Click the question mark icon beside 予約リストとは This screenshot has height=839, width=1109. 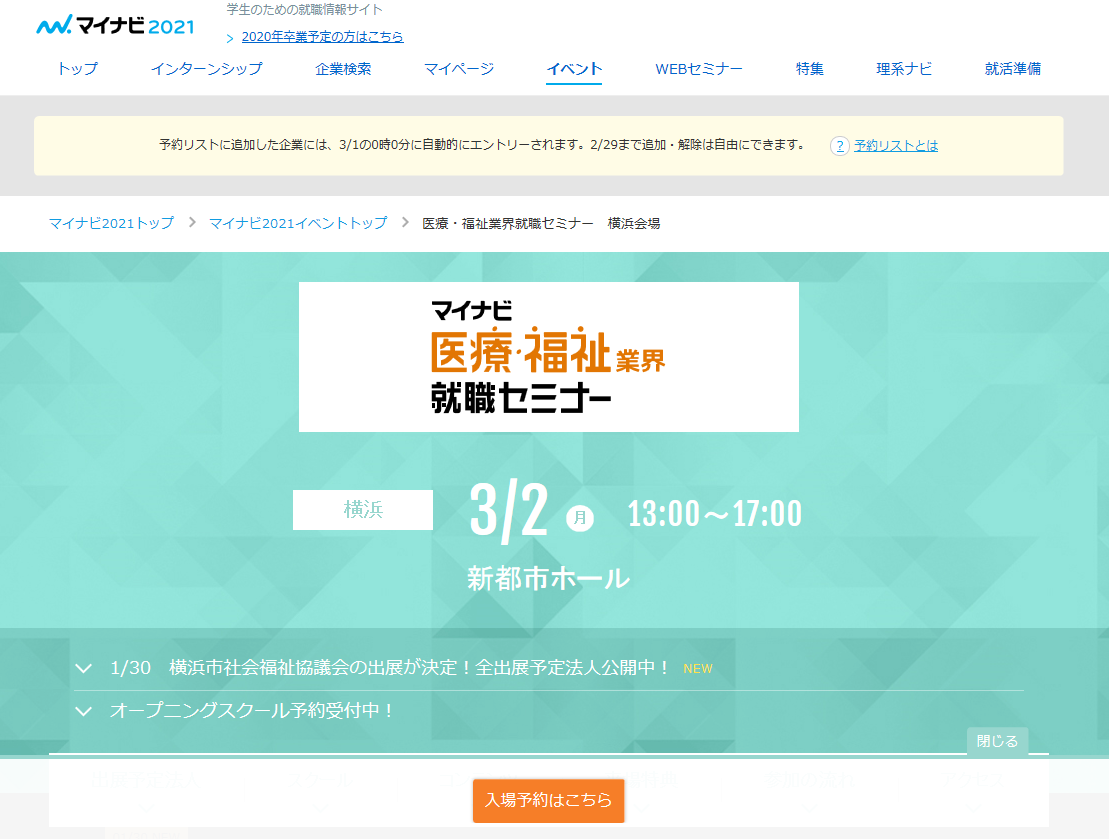[840, 146]
